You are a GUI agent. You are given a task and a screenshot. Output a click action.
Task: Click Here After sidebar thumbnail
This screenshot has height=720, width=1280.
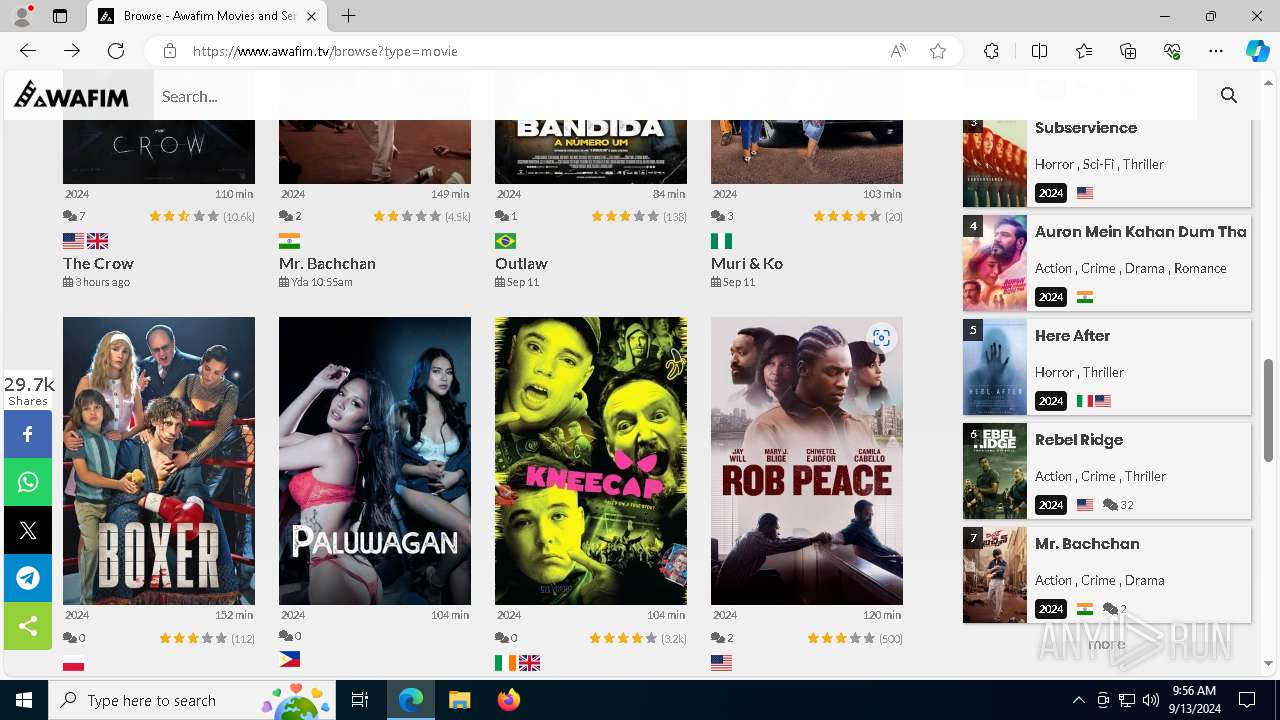995,367
